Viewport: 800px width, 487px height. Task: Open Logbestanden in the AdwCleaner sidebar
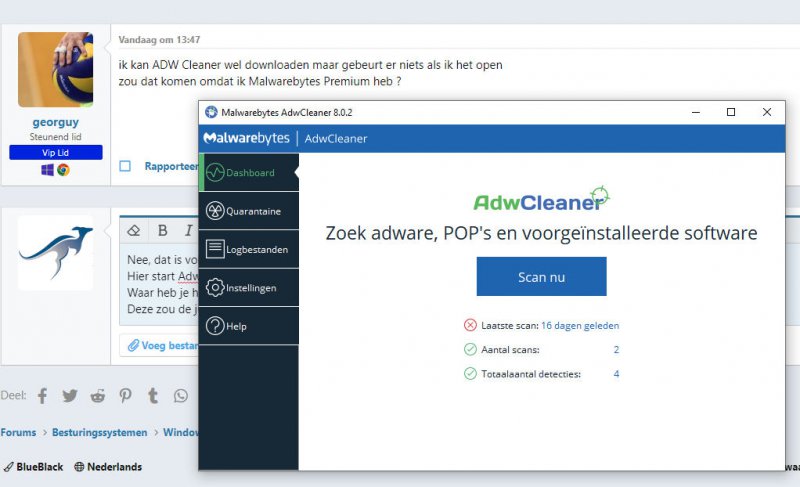point(248,249)
